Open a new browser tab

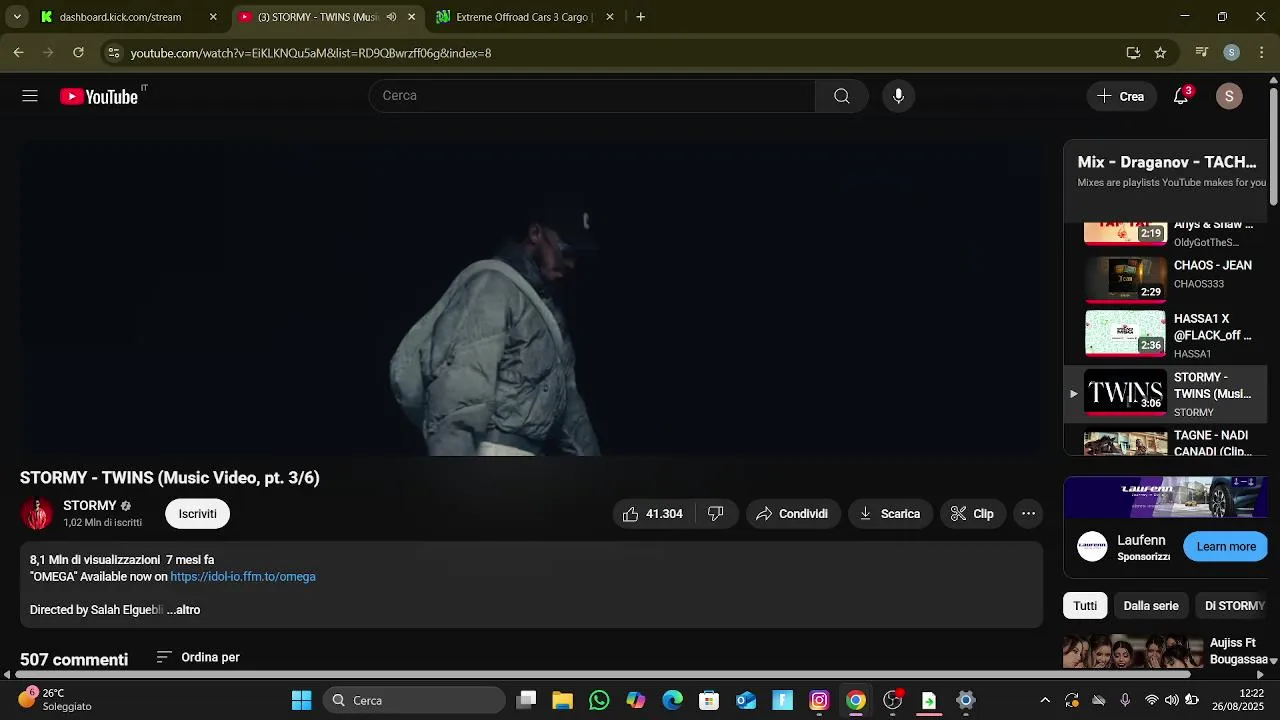640,17
